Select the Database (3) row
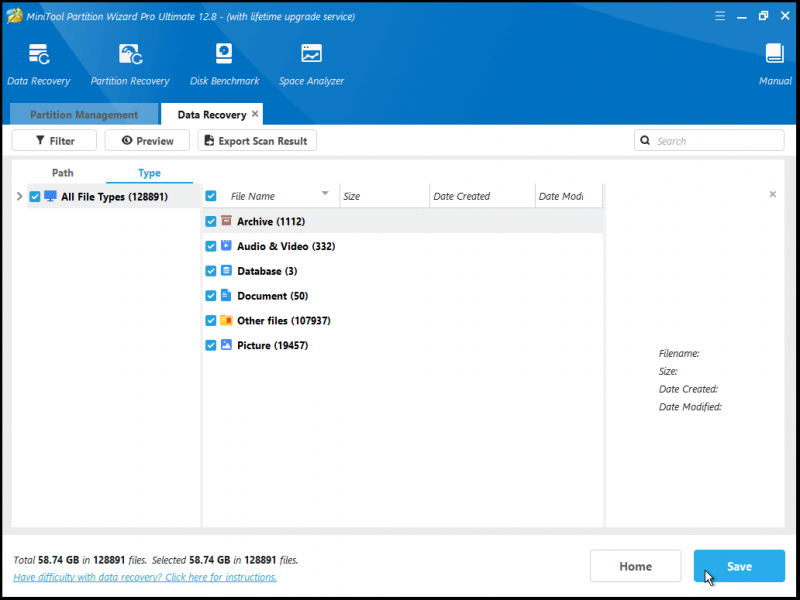 tap(403, 271)
